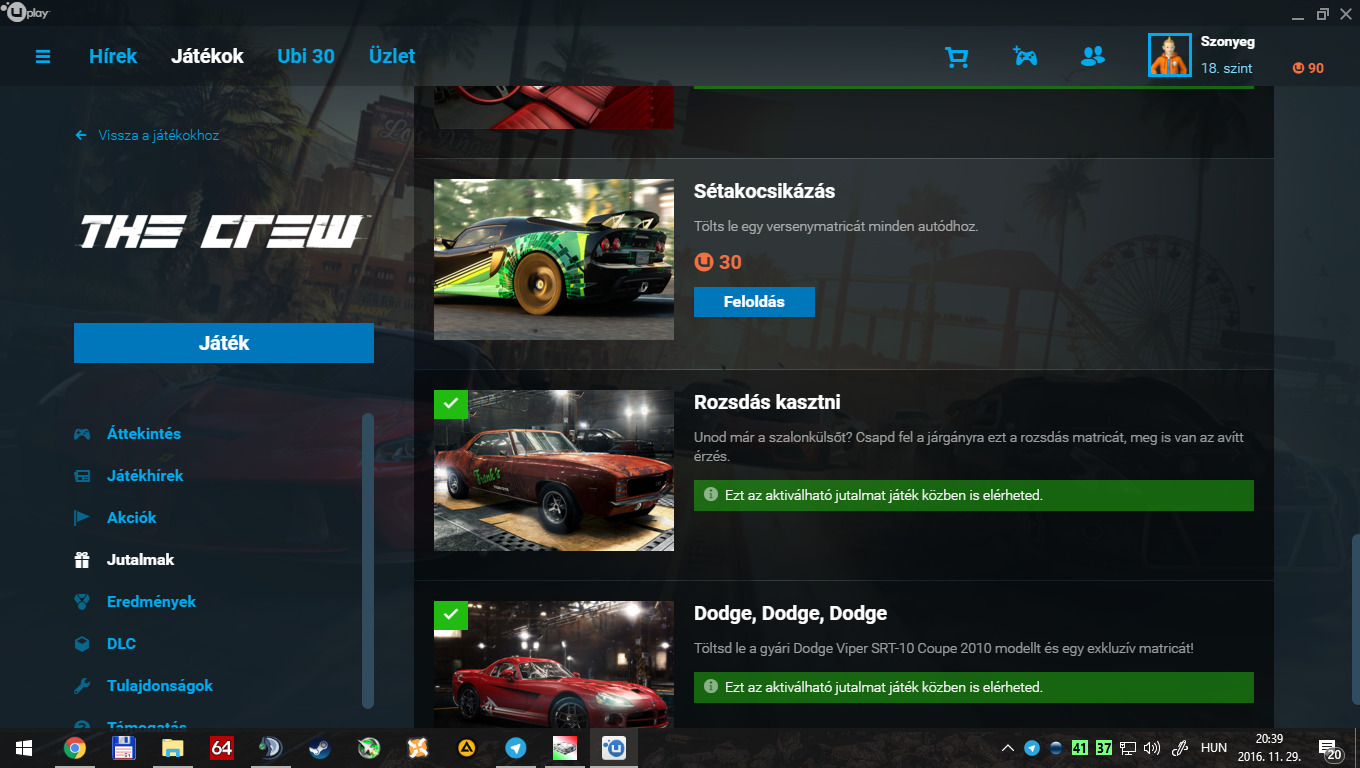Click the Rozsdás kasztni reward title

[x=767, y=402]
